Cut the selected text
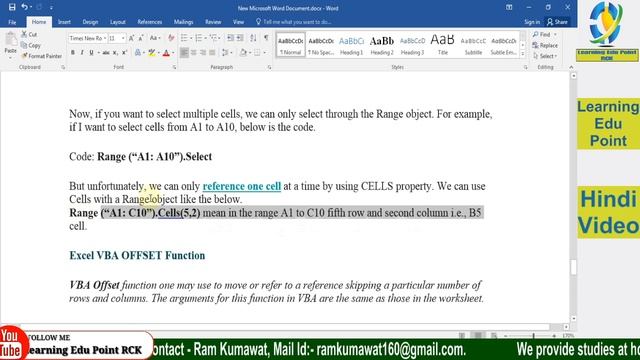This screenshot has width=640, height=360. (29, 35)
